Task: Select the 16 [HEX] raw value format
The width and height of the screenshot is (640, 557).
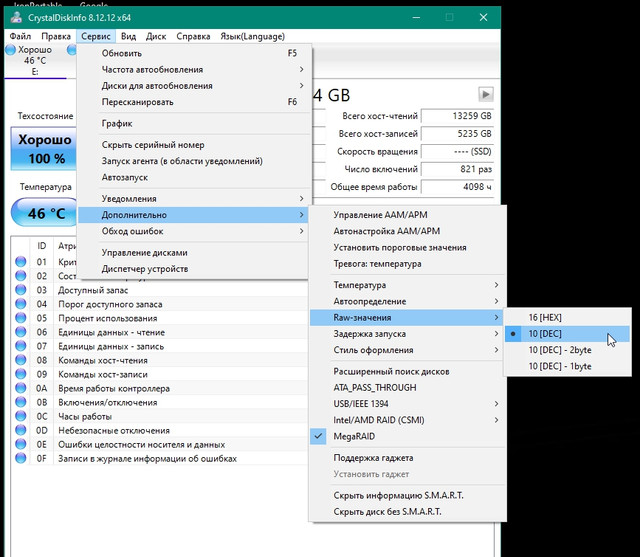Action: click(568, 317)
